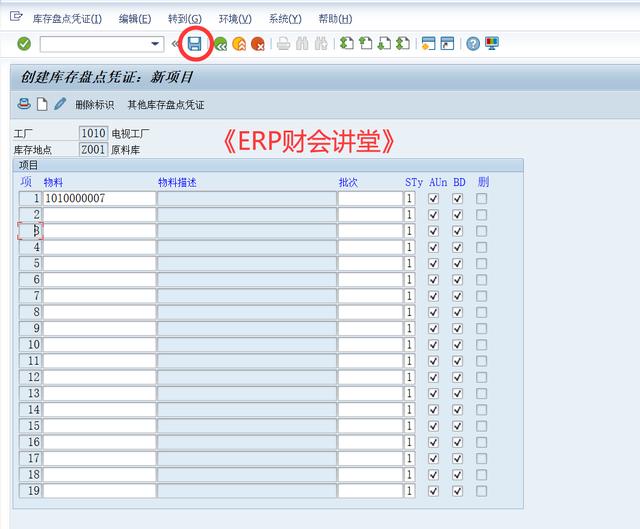The height and width of the screenshot is (529, 640).
Task: Click the empty material field in row 12
Action: [99, 377]
